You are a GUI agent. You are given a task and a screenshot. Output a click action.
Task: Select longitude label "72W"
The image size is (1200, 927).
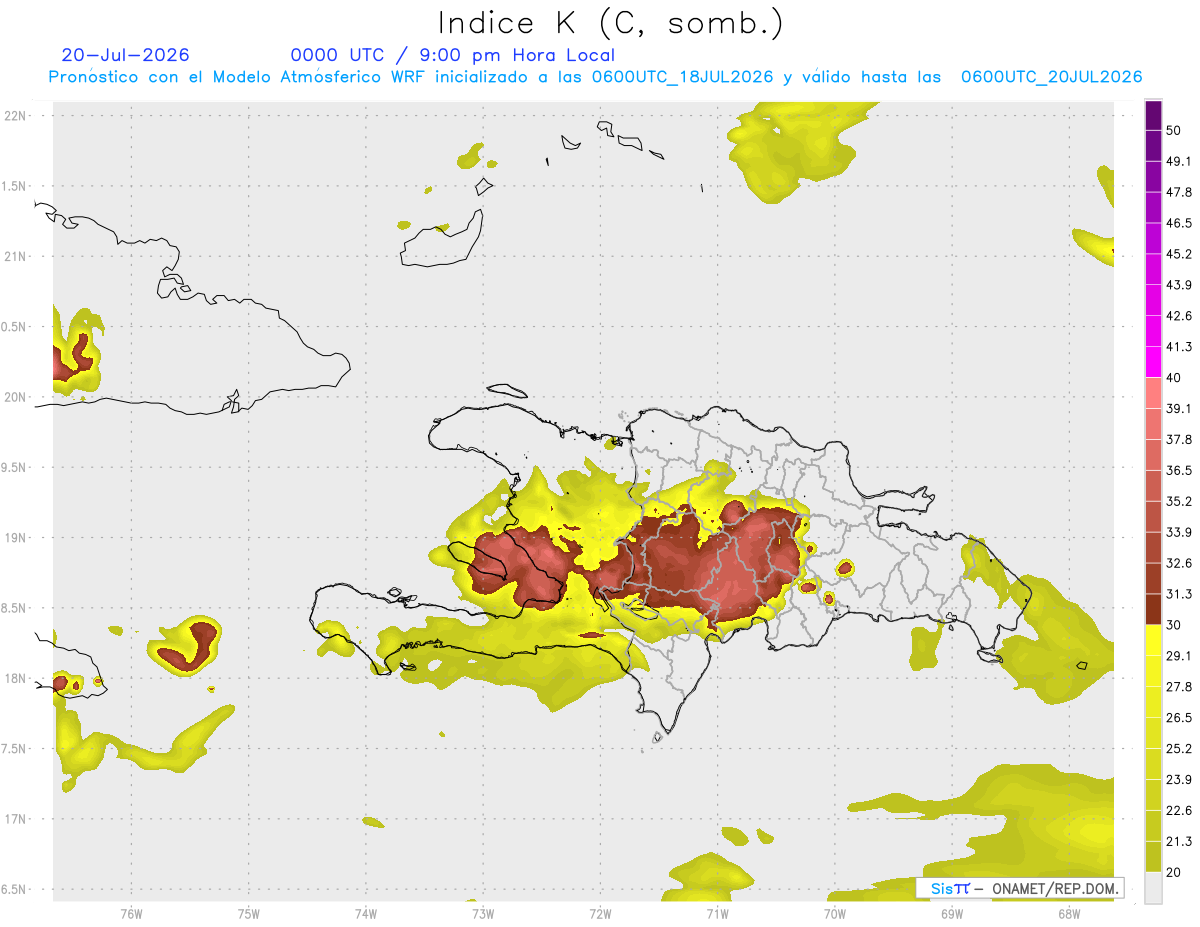(600, 913)
